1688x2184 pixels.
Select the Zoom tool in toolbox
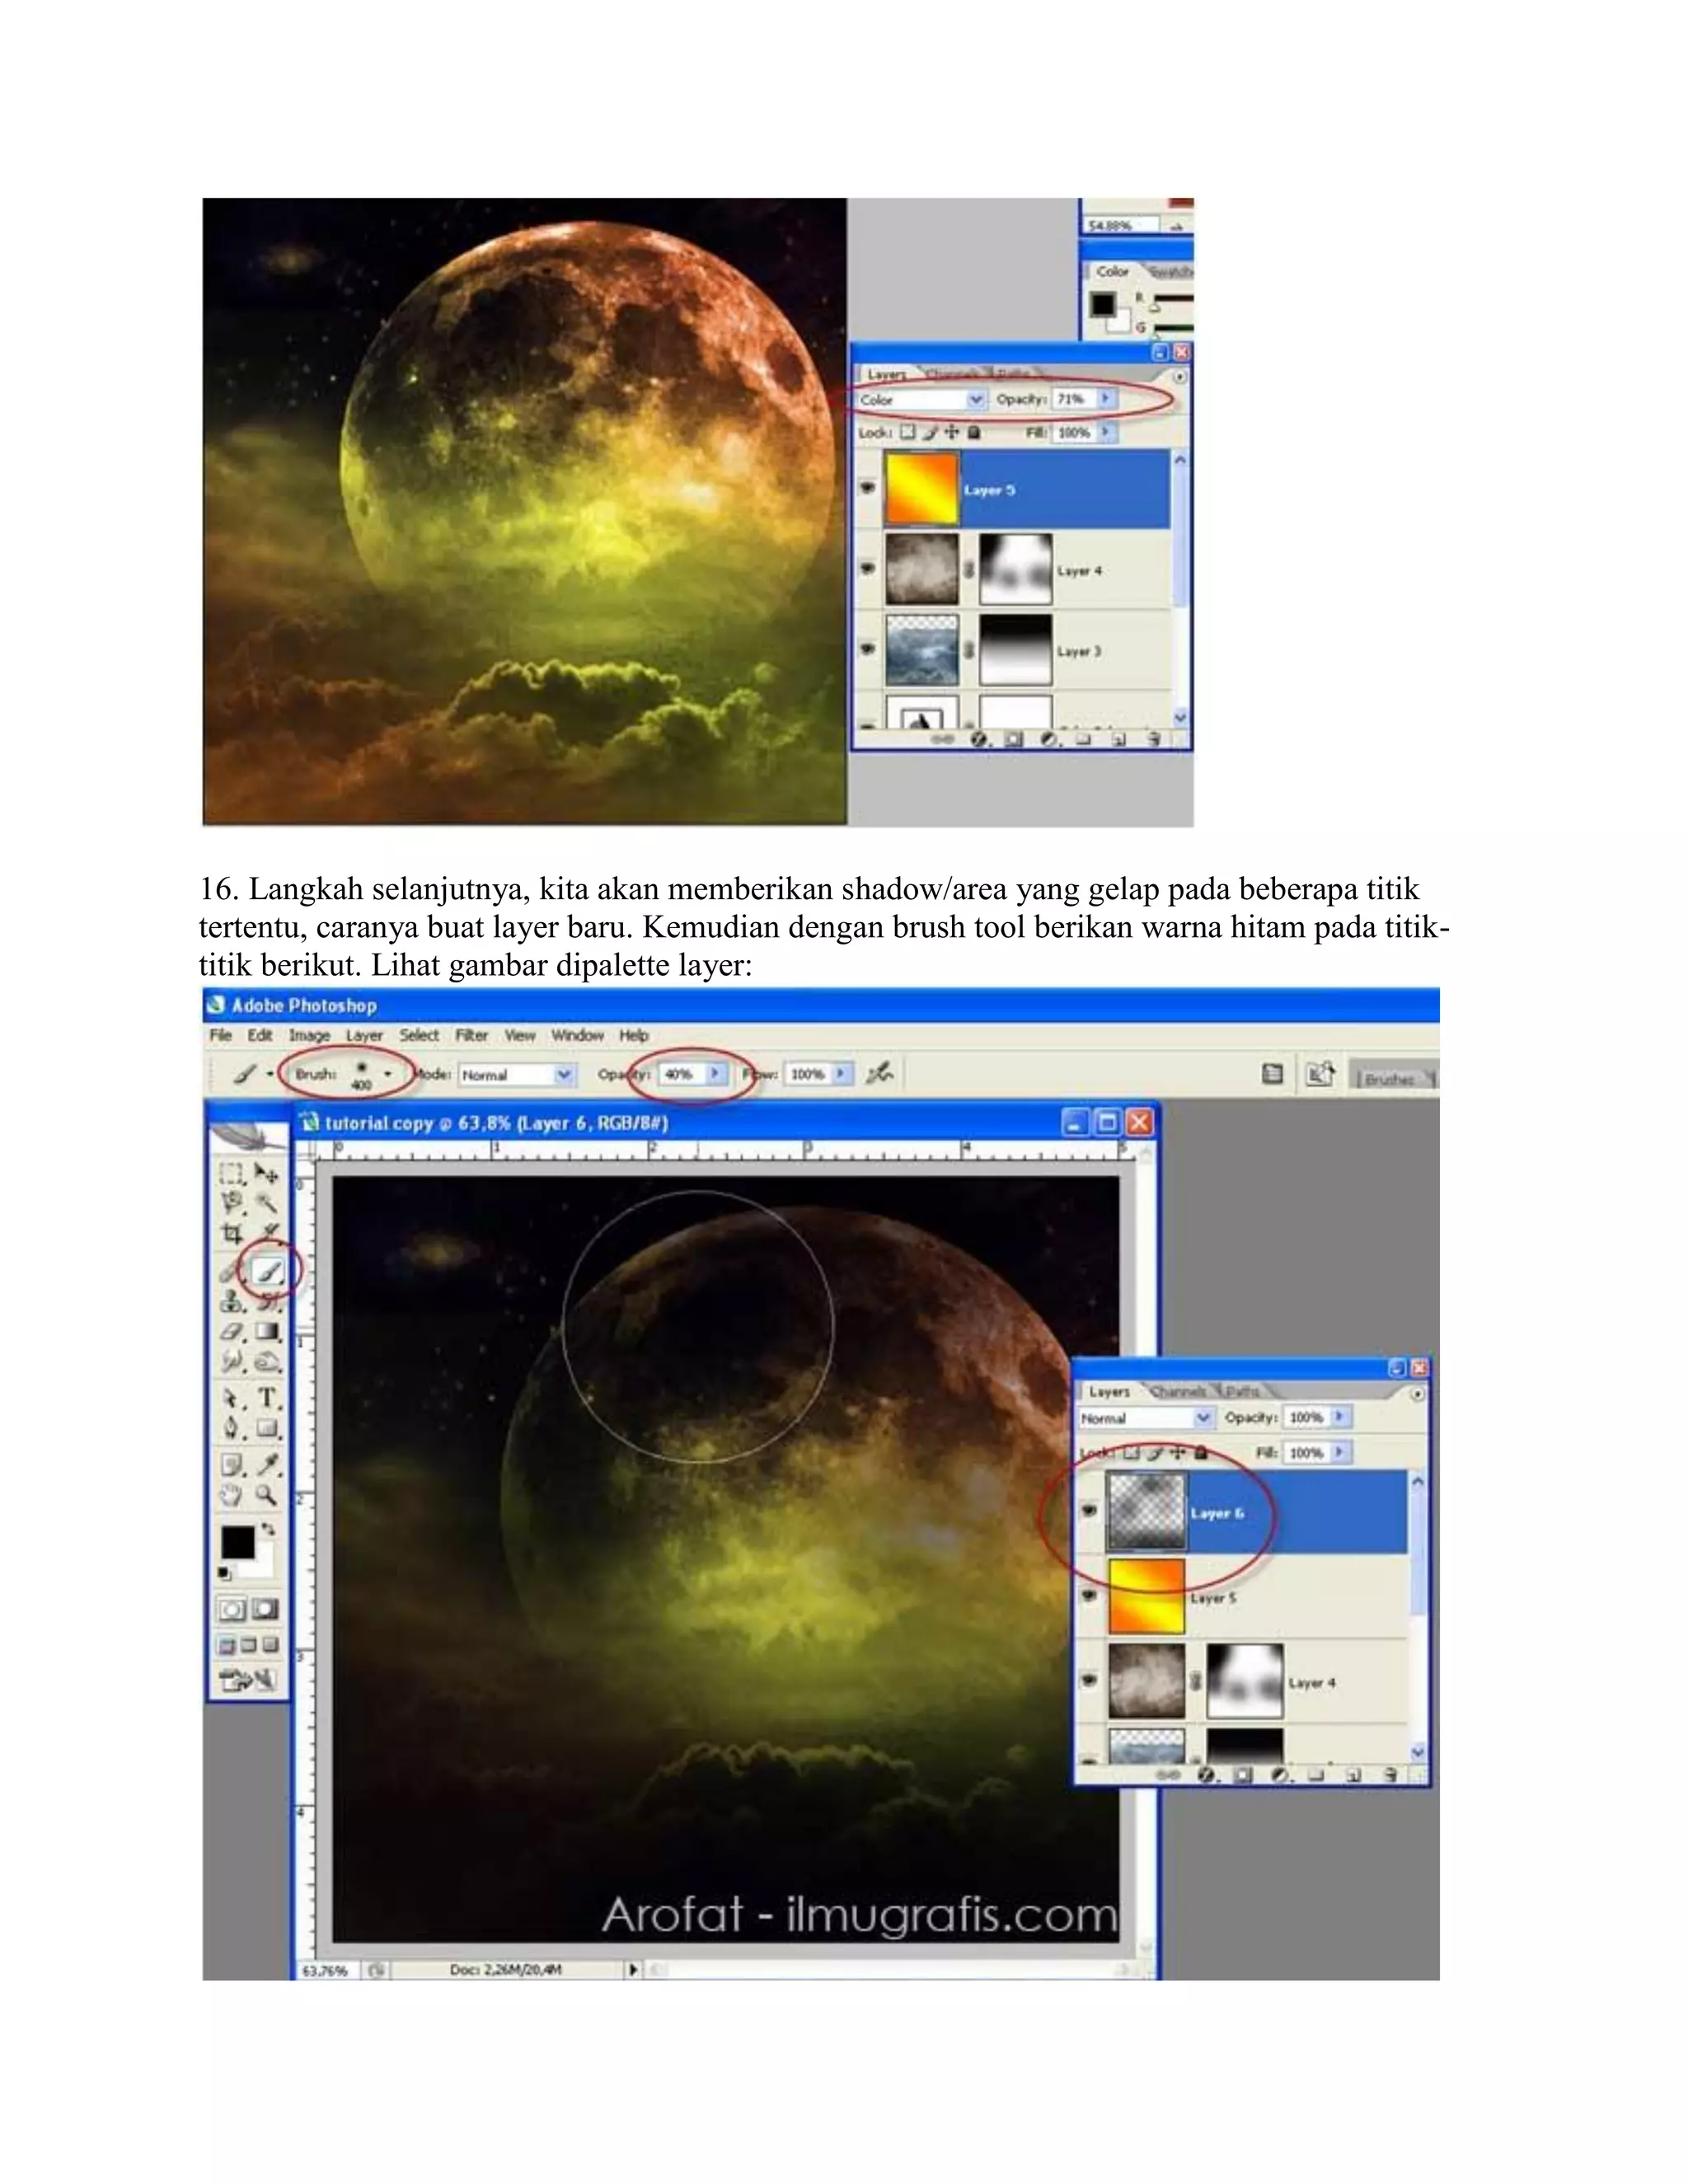pyautogui.click(x=267, y=1495)
